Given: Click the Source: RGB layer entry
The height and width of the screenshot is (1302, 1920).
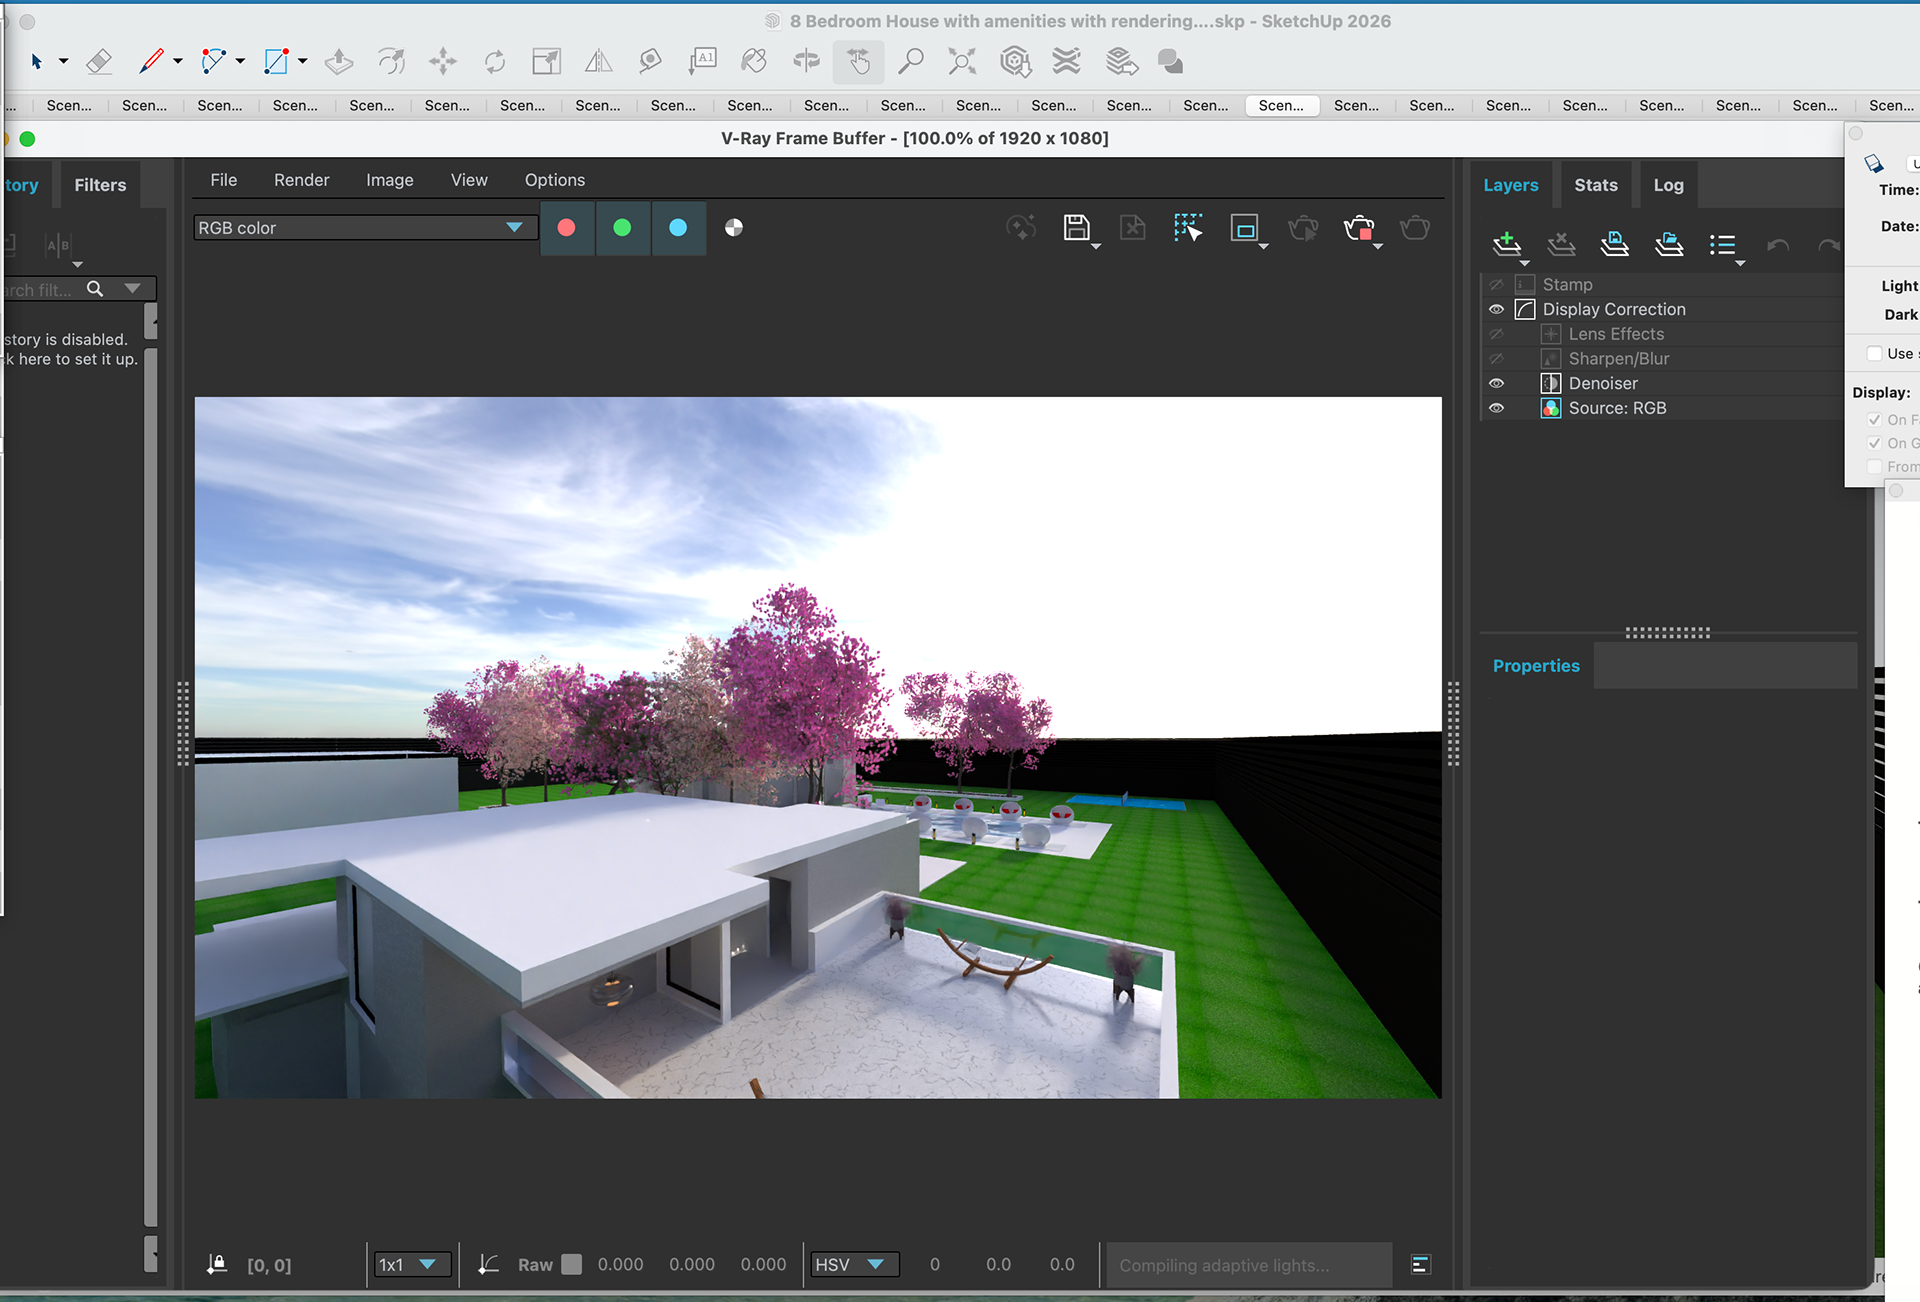Looking at the screenshot, I should coord(1617,408).
